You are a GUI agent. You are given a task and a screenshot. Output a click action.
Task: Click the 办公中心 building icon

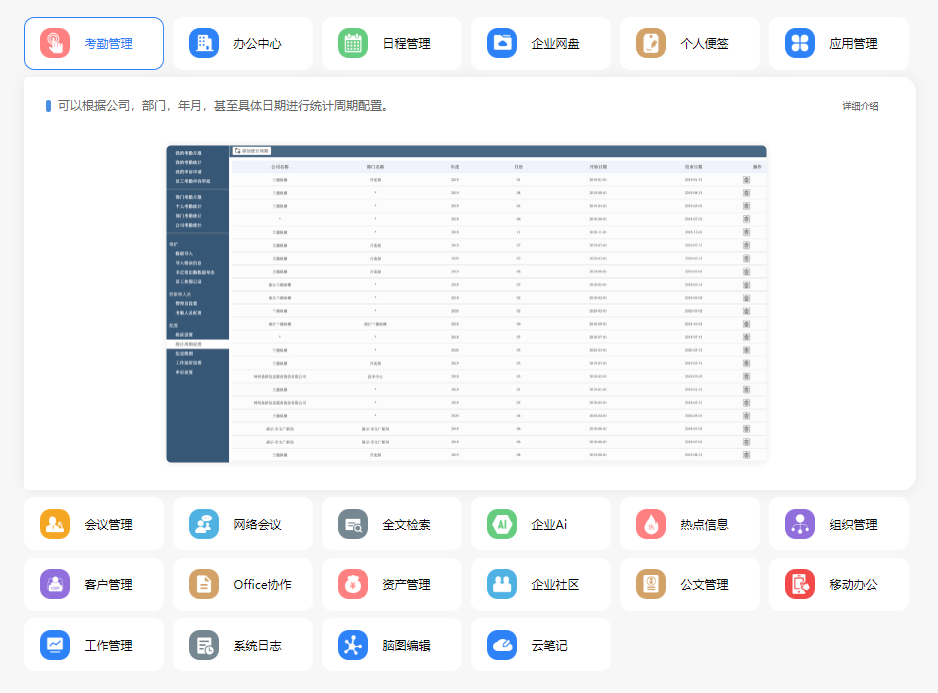tap(204, 44)
